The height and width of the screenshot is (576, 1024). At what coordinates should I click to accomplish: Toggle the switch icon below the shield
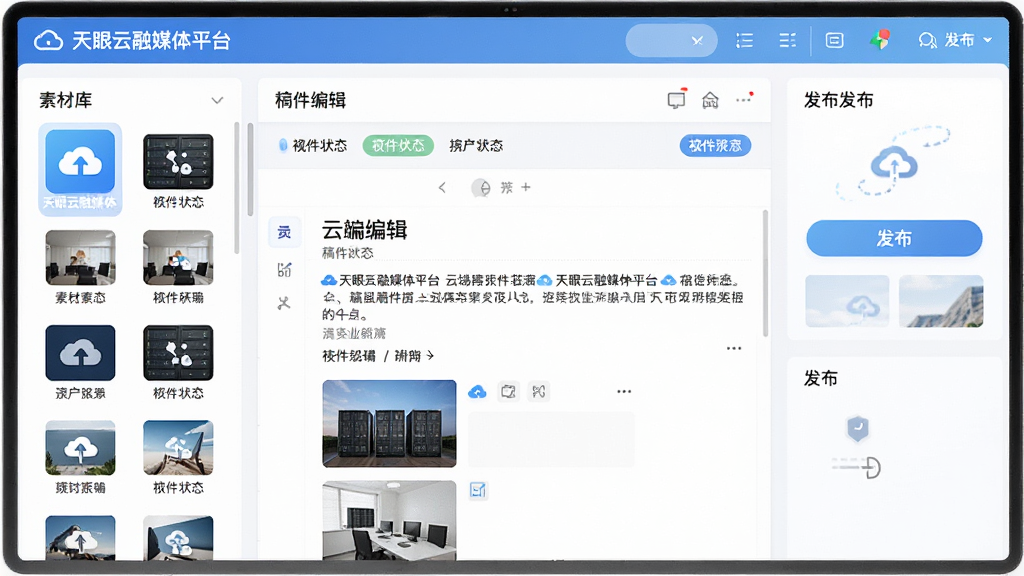[x=856, y=466]
